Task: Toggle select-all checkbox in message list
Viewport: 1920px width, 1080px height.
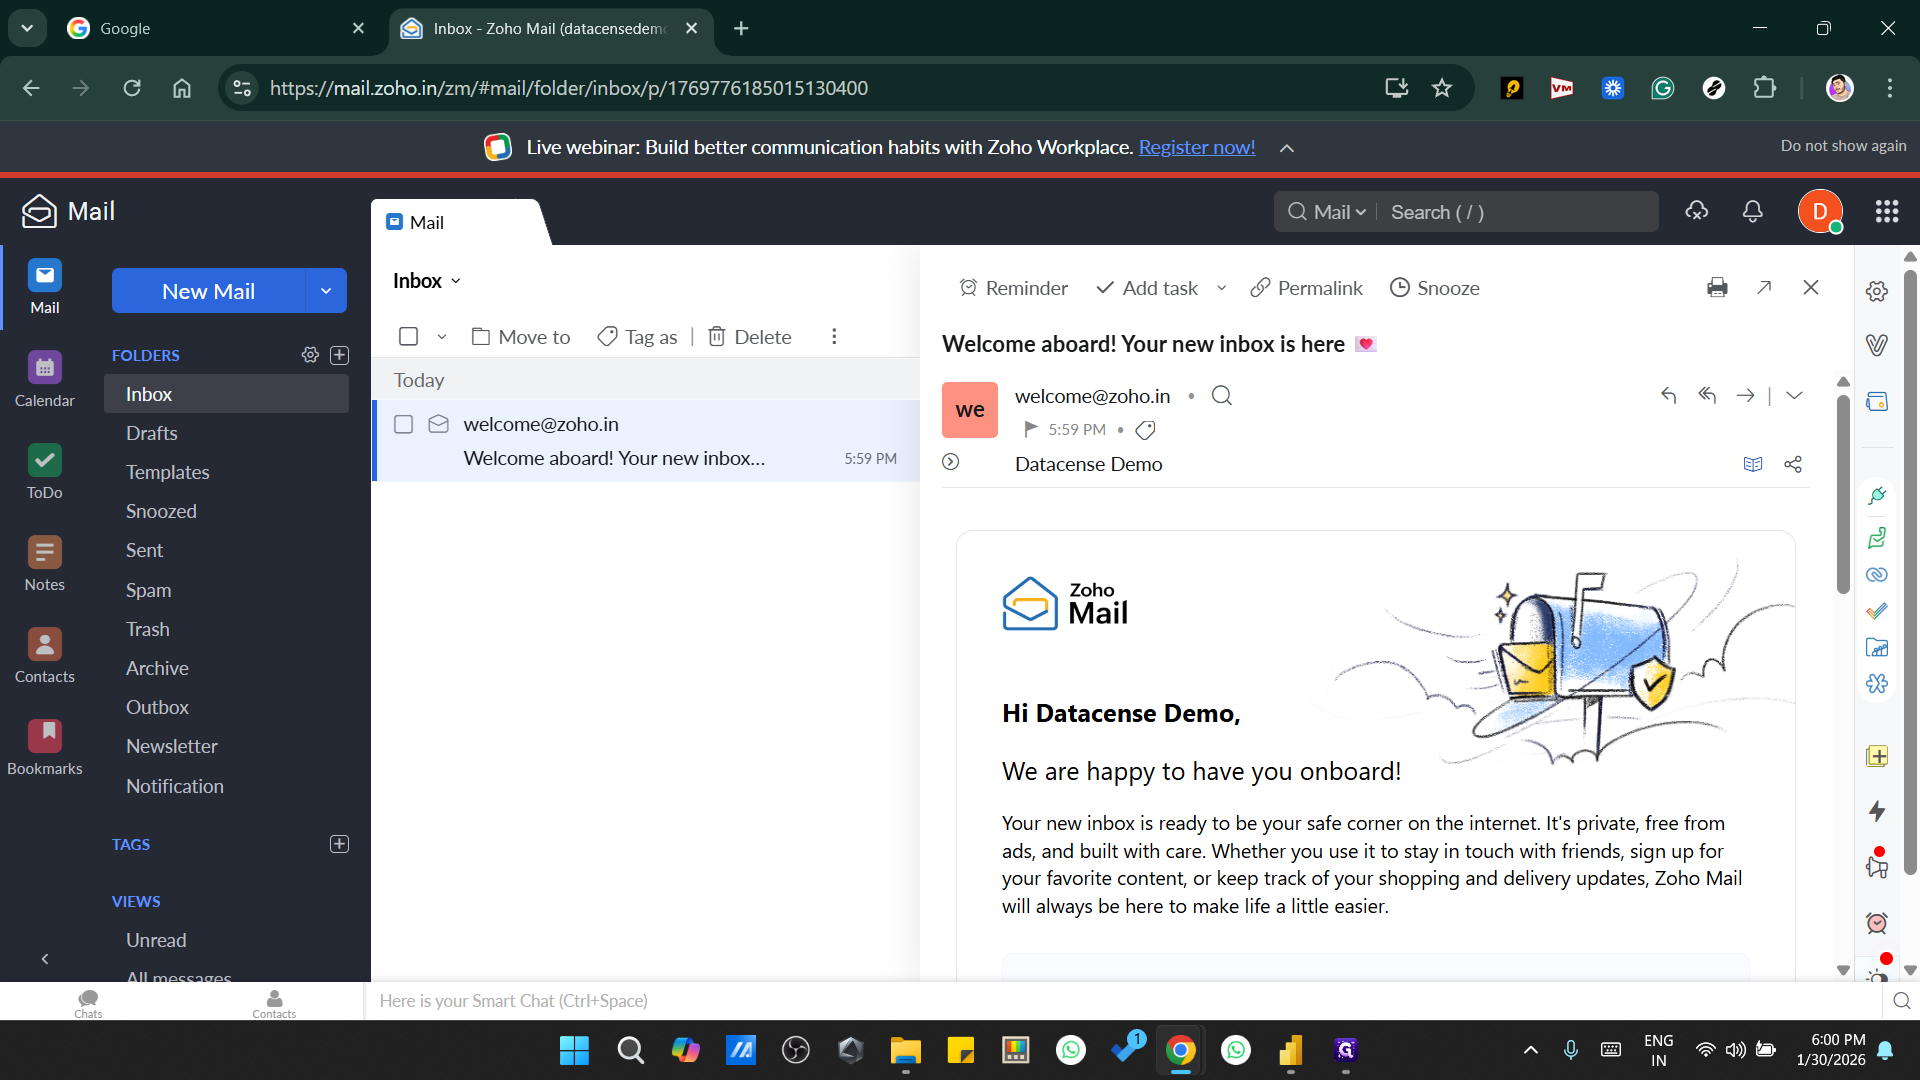Action: 408,336
